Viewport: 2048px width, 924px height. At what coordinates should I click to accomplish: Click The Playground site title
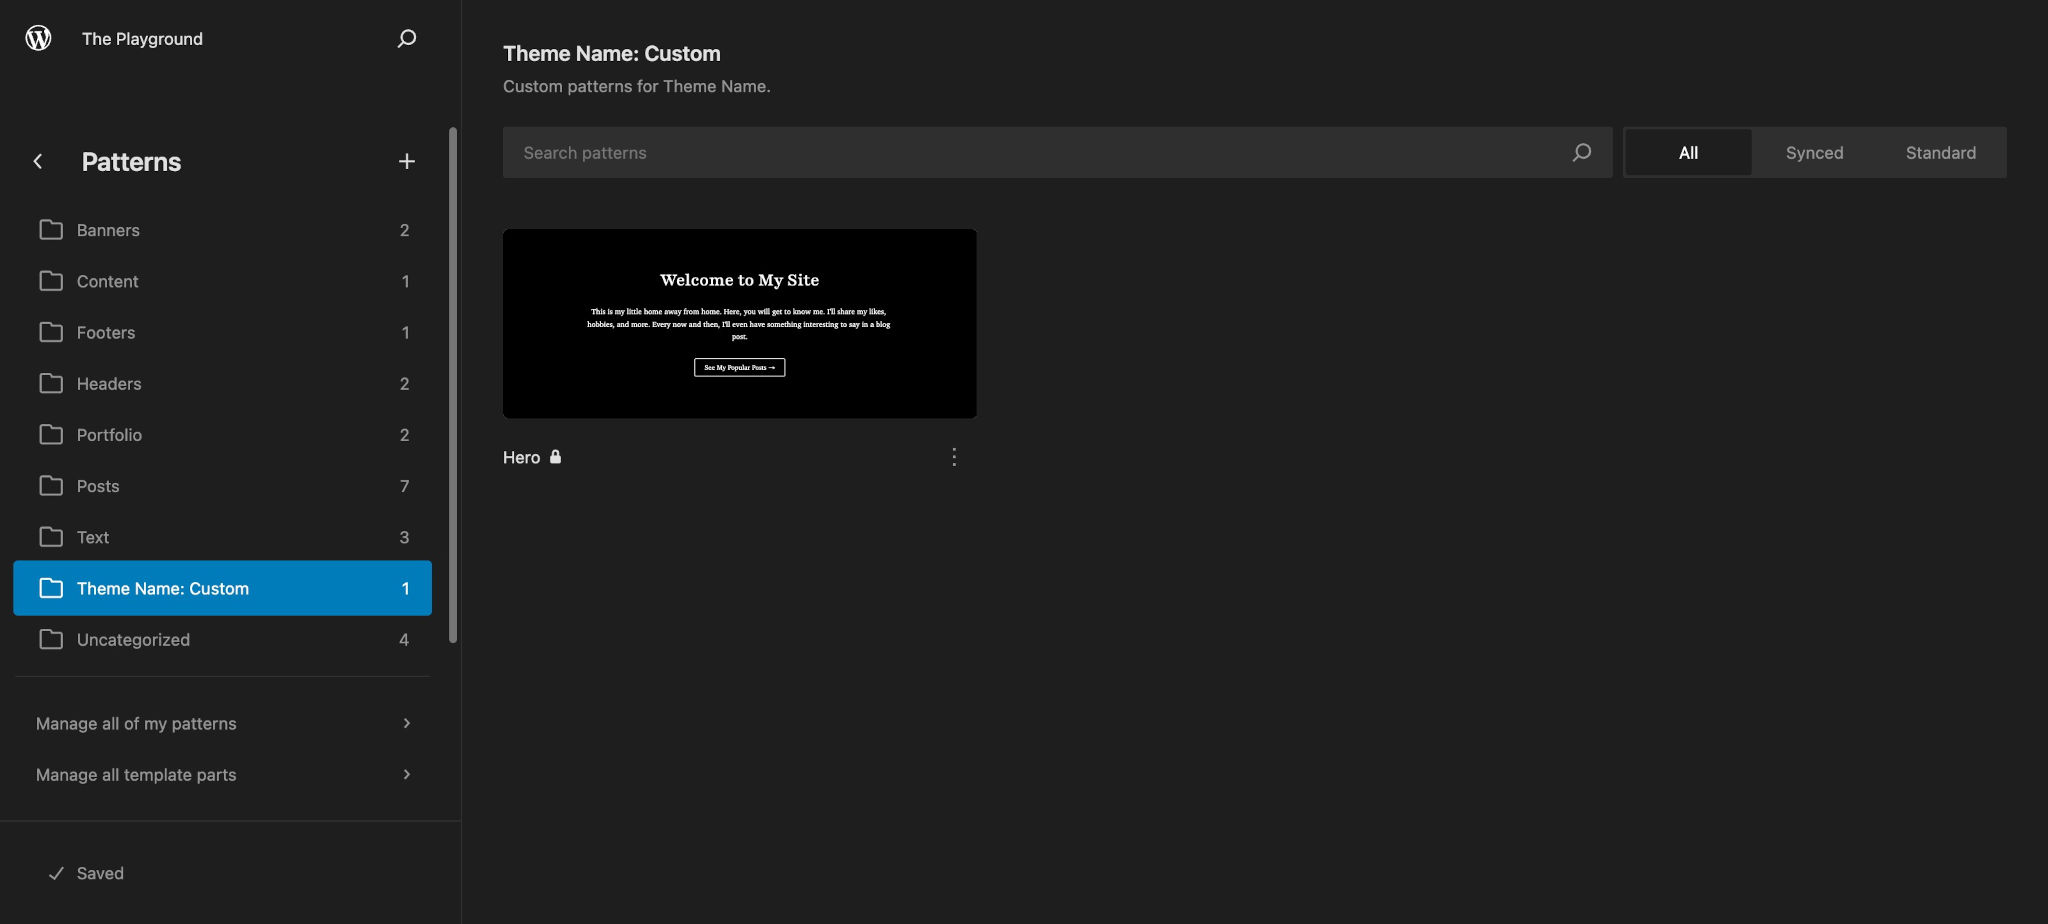[142, 38]
